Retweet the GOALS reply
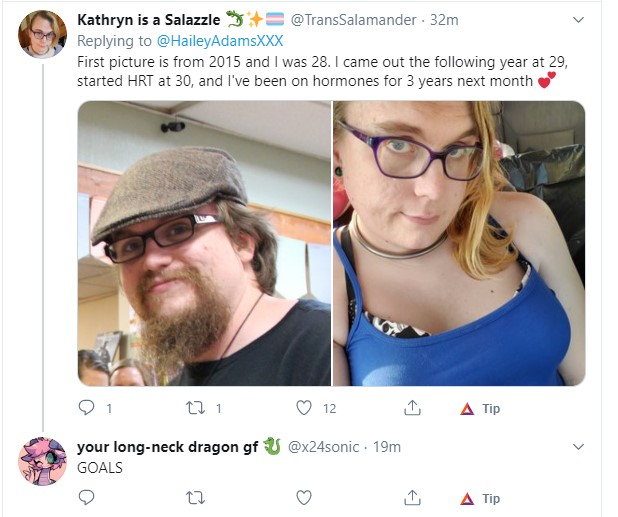This screenshot has width=618, height=517. pyautogui.click(x=195, y=498)
